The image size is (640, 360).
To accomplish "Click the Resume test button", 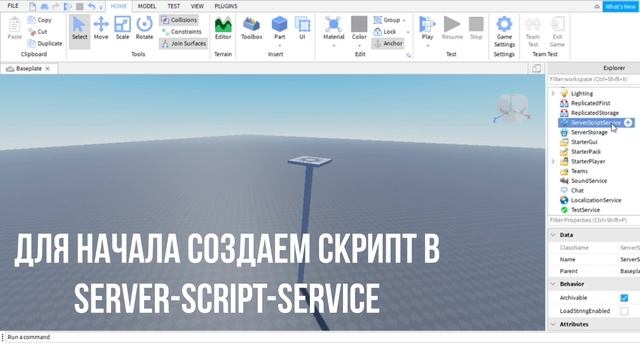I will click(x=452, y=28).
